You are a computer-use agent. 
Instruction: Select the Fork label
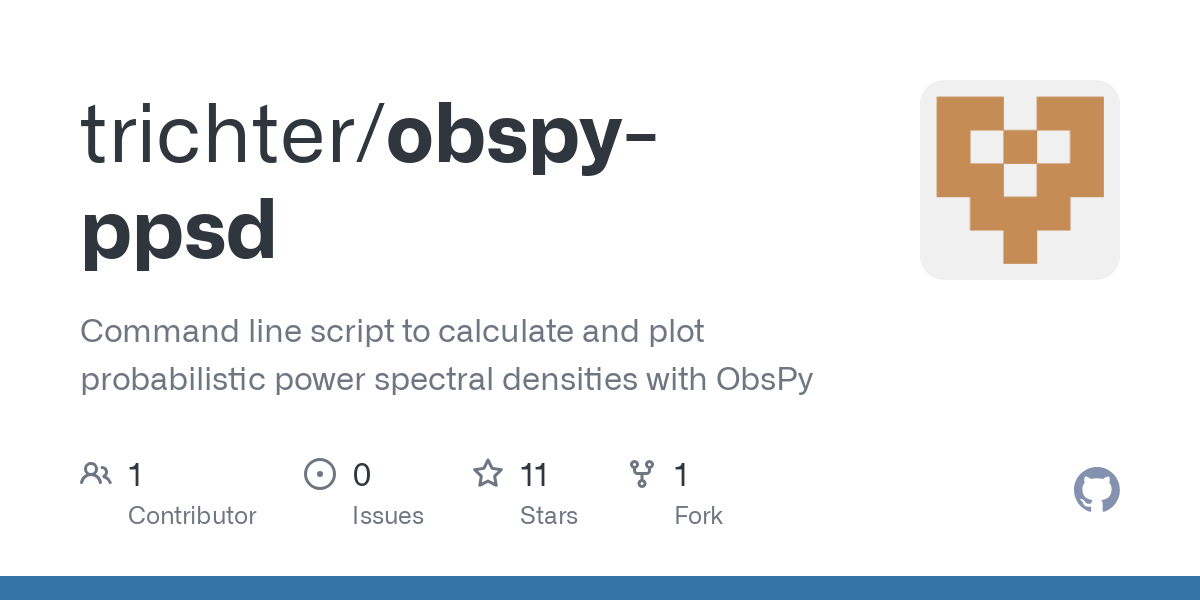699,516
